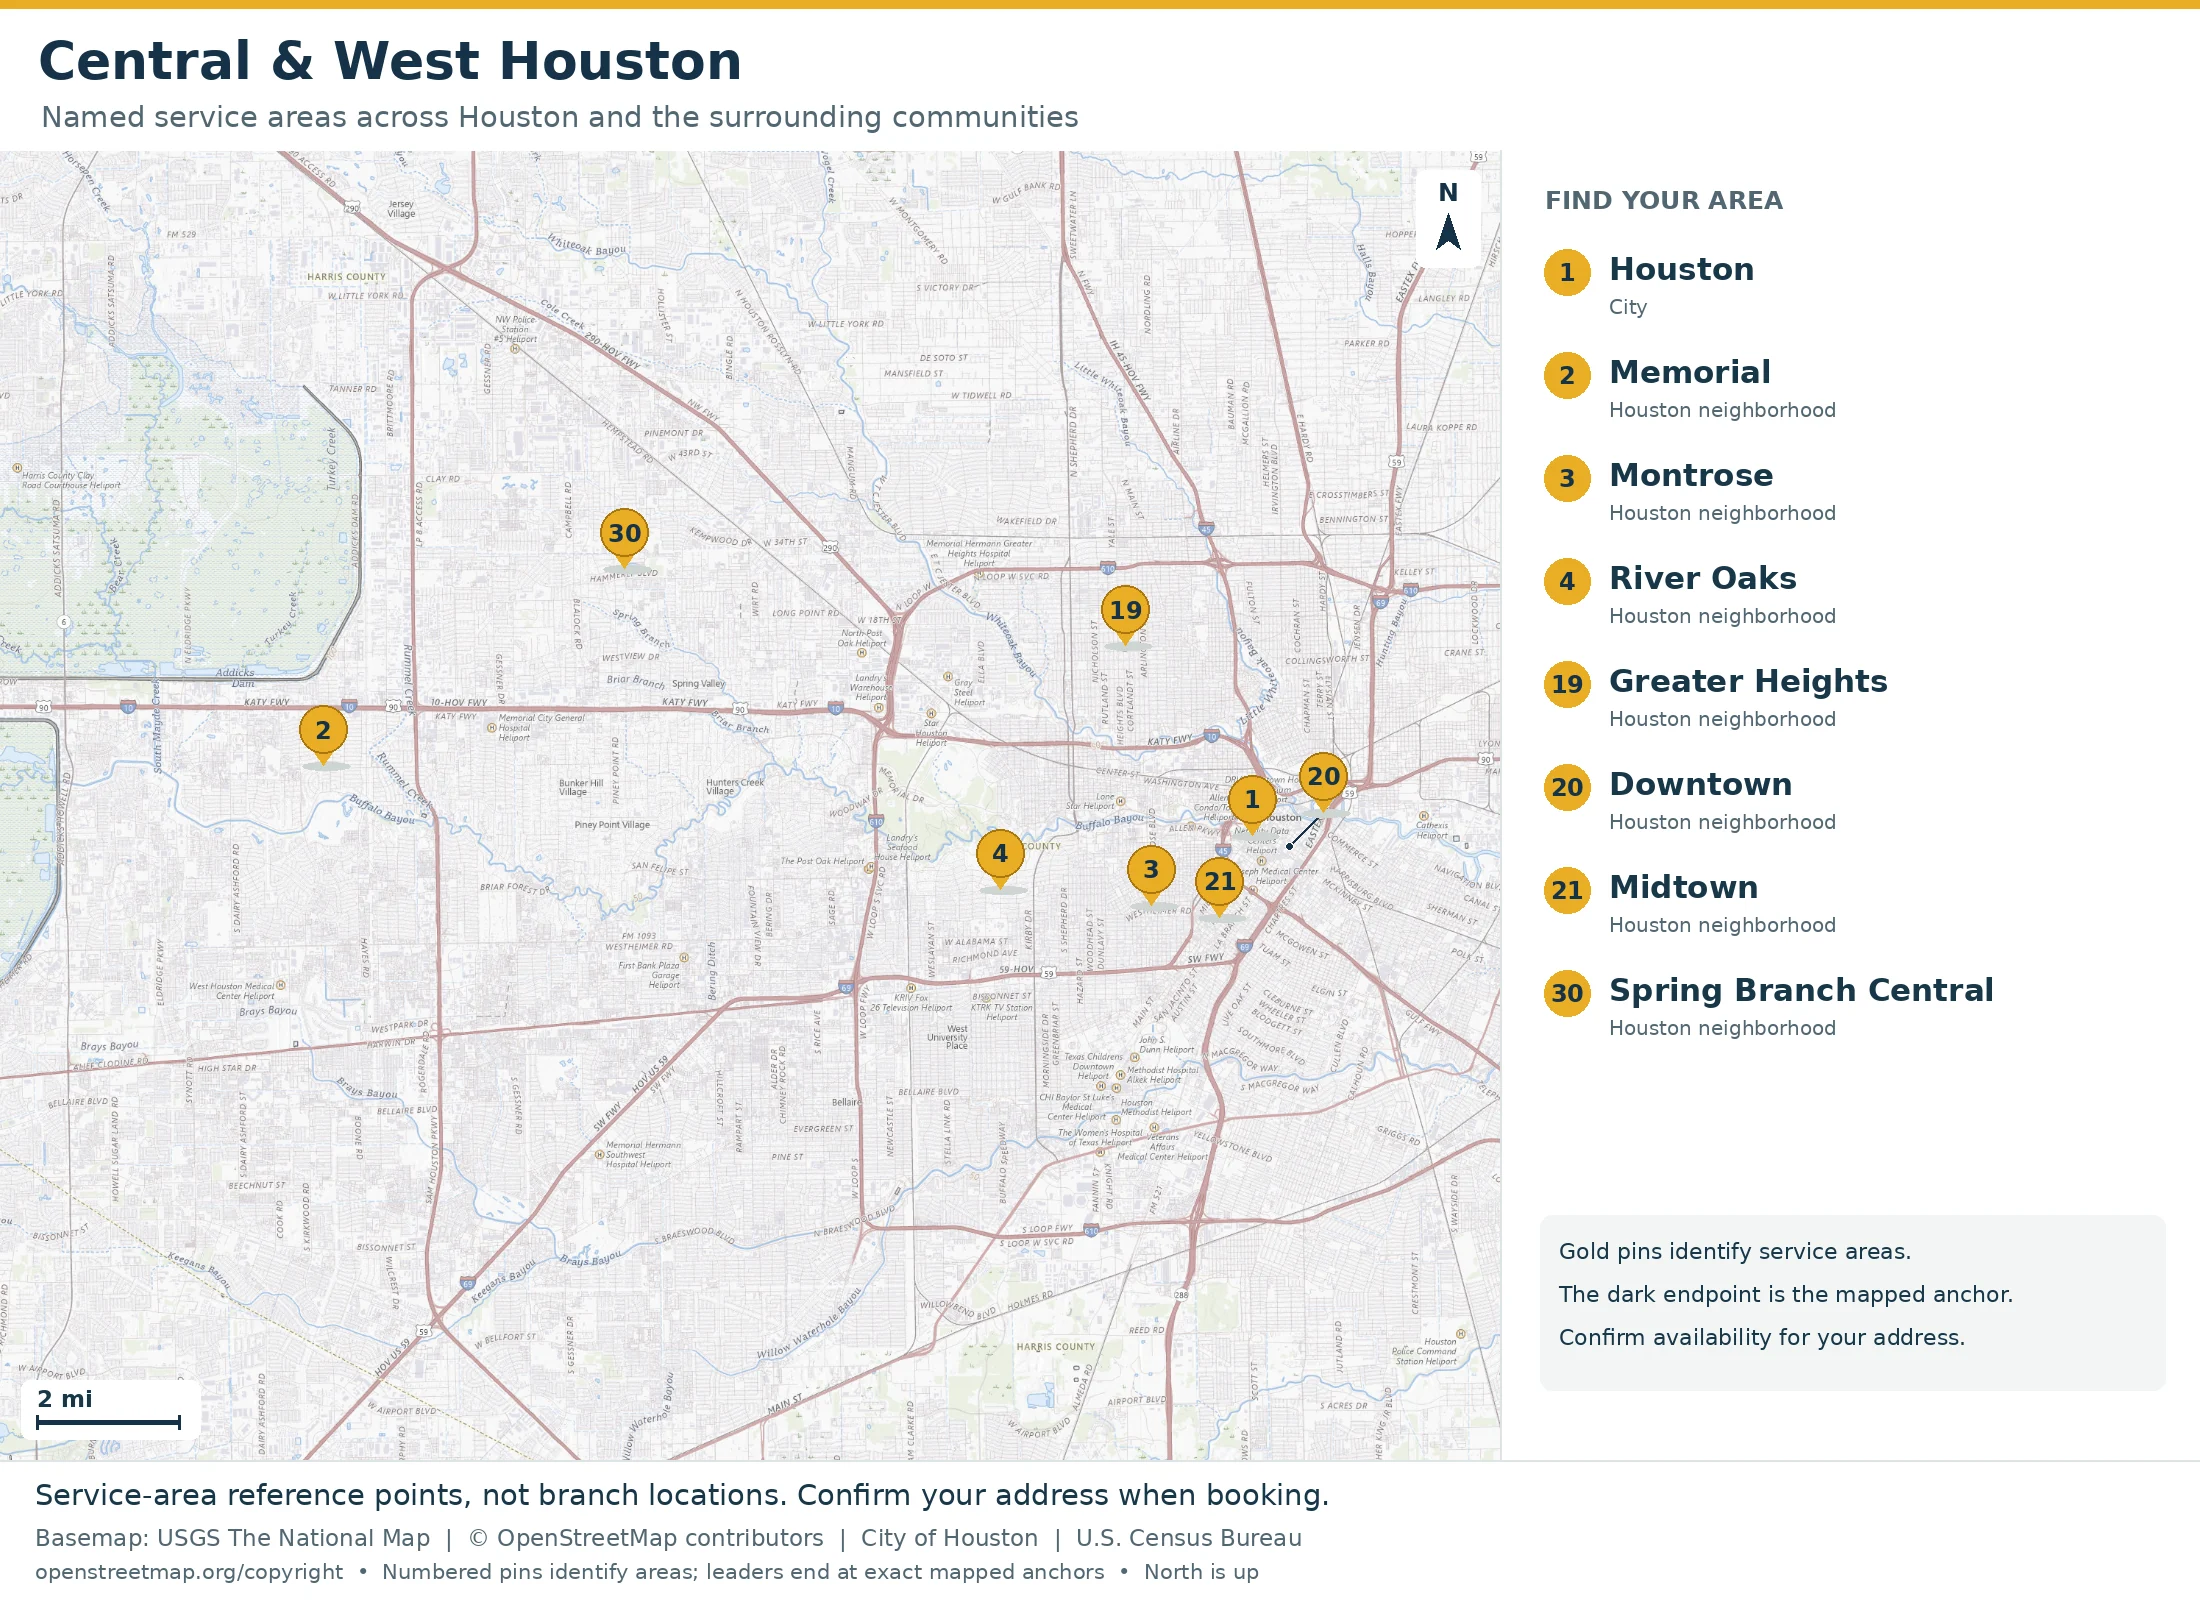2200x1600 pixels.
Task: Click legend badge 1 beside Houston
Action: click(1567, 273)
